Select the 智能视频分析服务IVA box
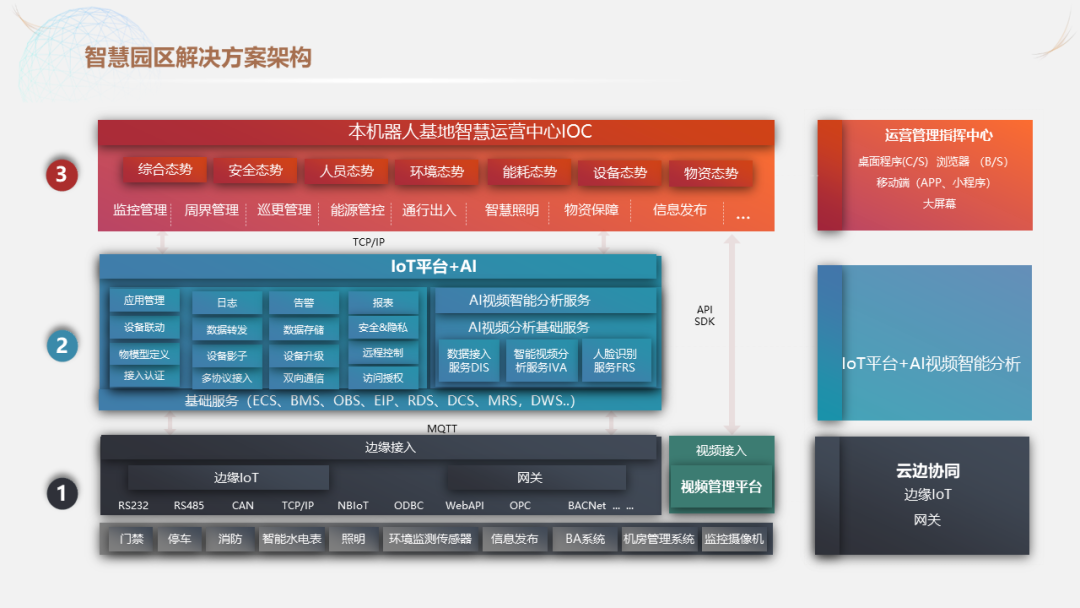Image resolution: width=1080 pixels, height=608 pixels. 541,361
